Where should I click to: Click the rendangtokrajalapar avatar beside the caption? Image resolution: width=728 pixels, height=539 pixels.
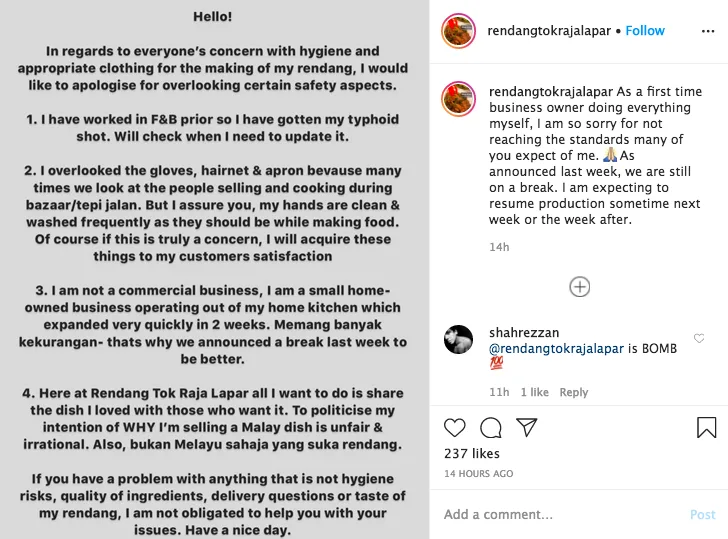[458, 98]
